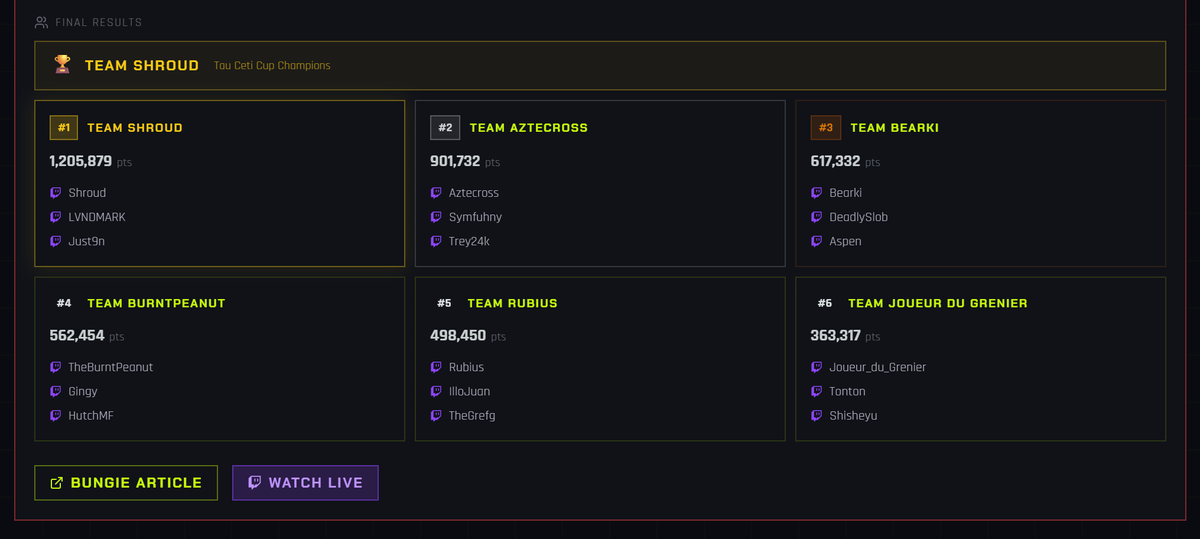The height and width of the screenshot is (539, 1200).
Task: Click the #3 rank badge
Action: [x=825, y=128]
